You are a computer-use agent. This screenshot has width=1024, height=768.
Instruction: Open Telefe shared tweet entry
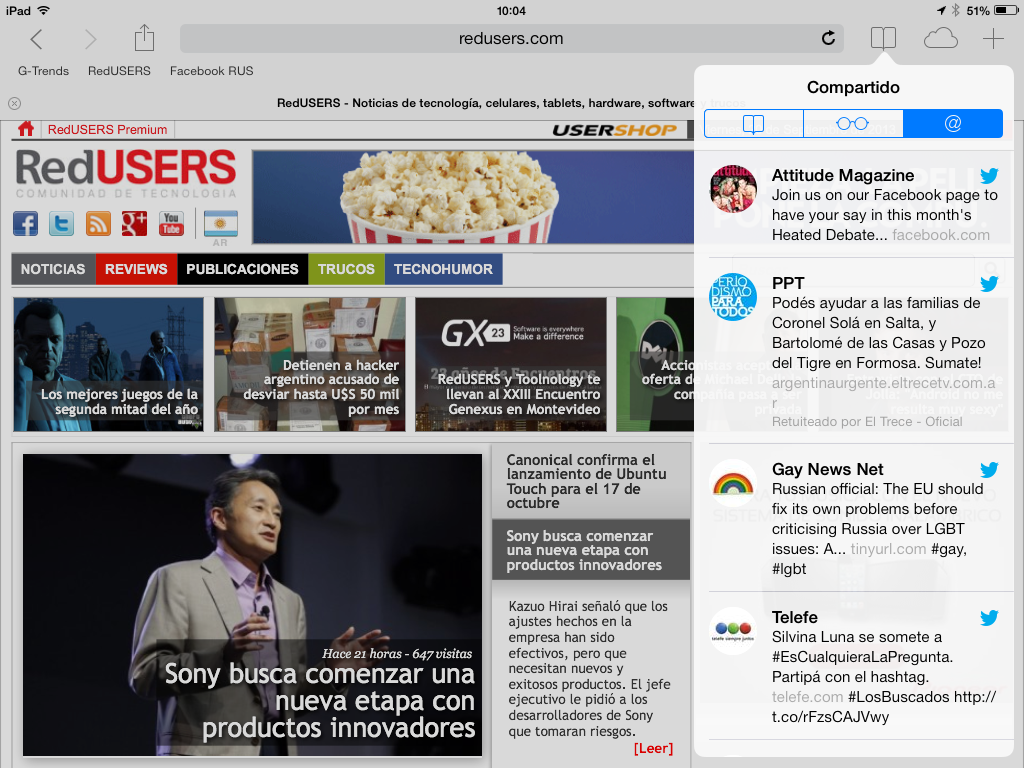(x=854, y=666)
